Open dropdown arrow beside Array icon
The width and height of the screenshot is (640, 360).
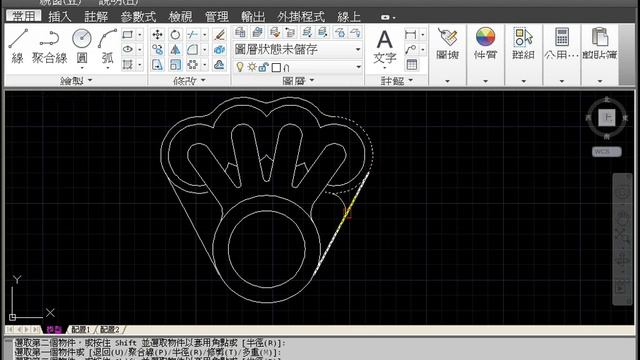pos(204,64)
